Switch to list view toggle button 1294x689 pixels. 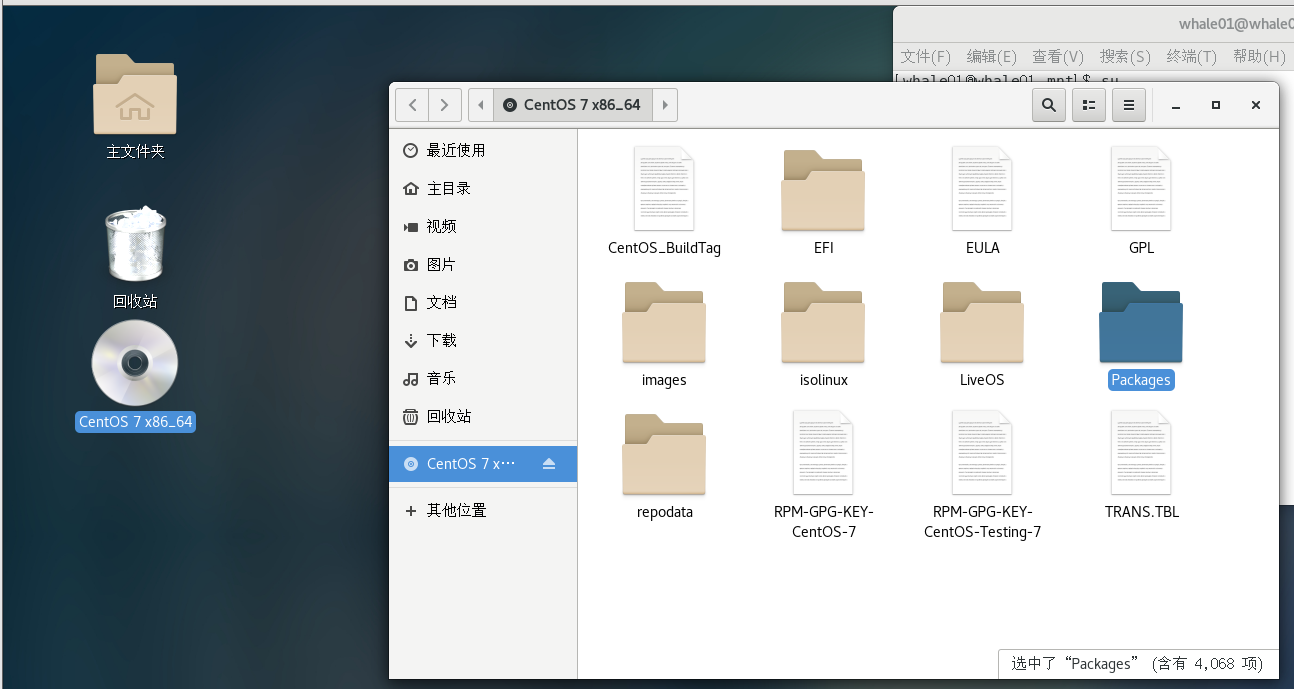click(x=1089, y=105)
